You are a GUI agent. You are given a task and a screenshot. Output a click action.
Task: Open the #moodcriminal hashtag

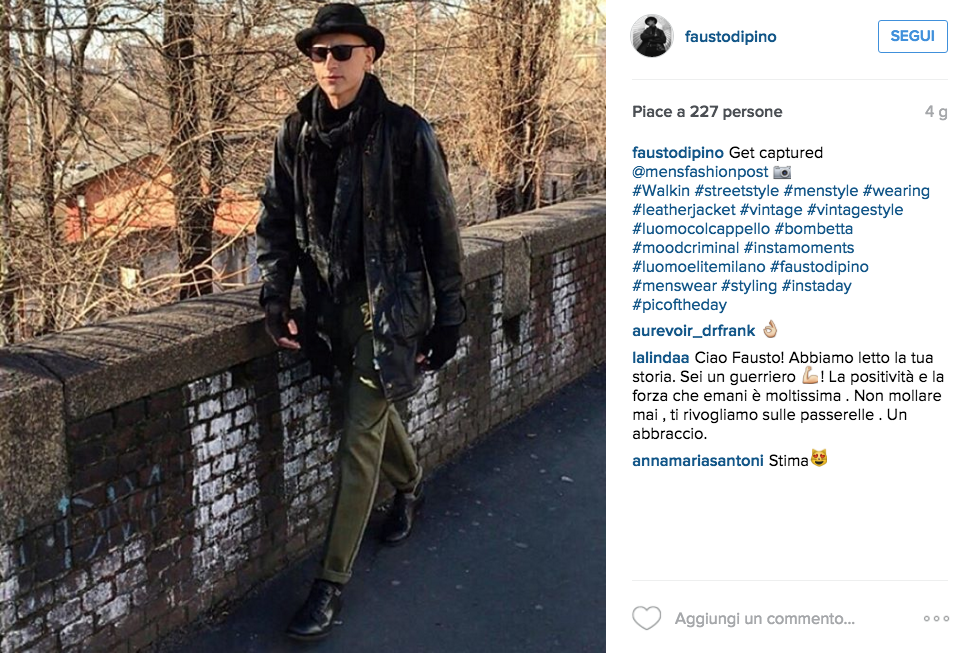(x=685, y=248)
